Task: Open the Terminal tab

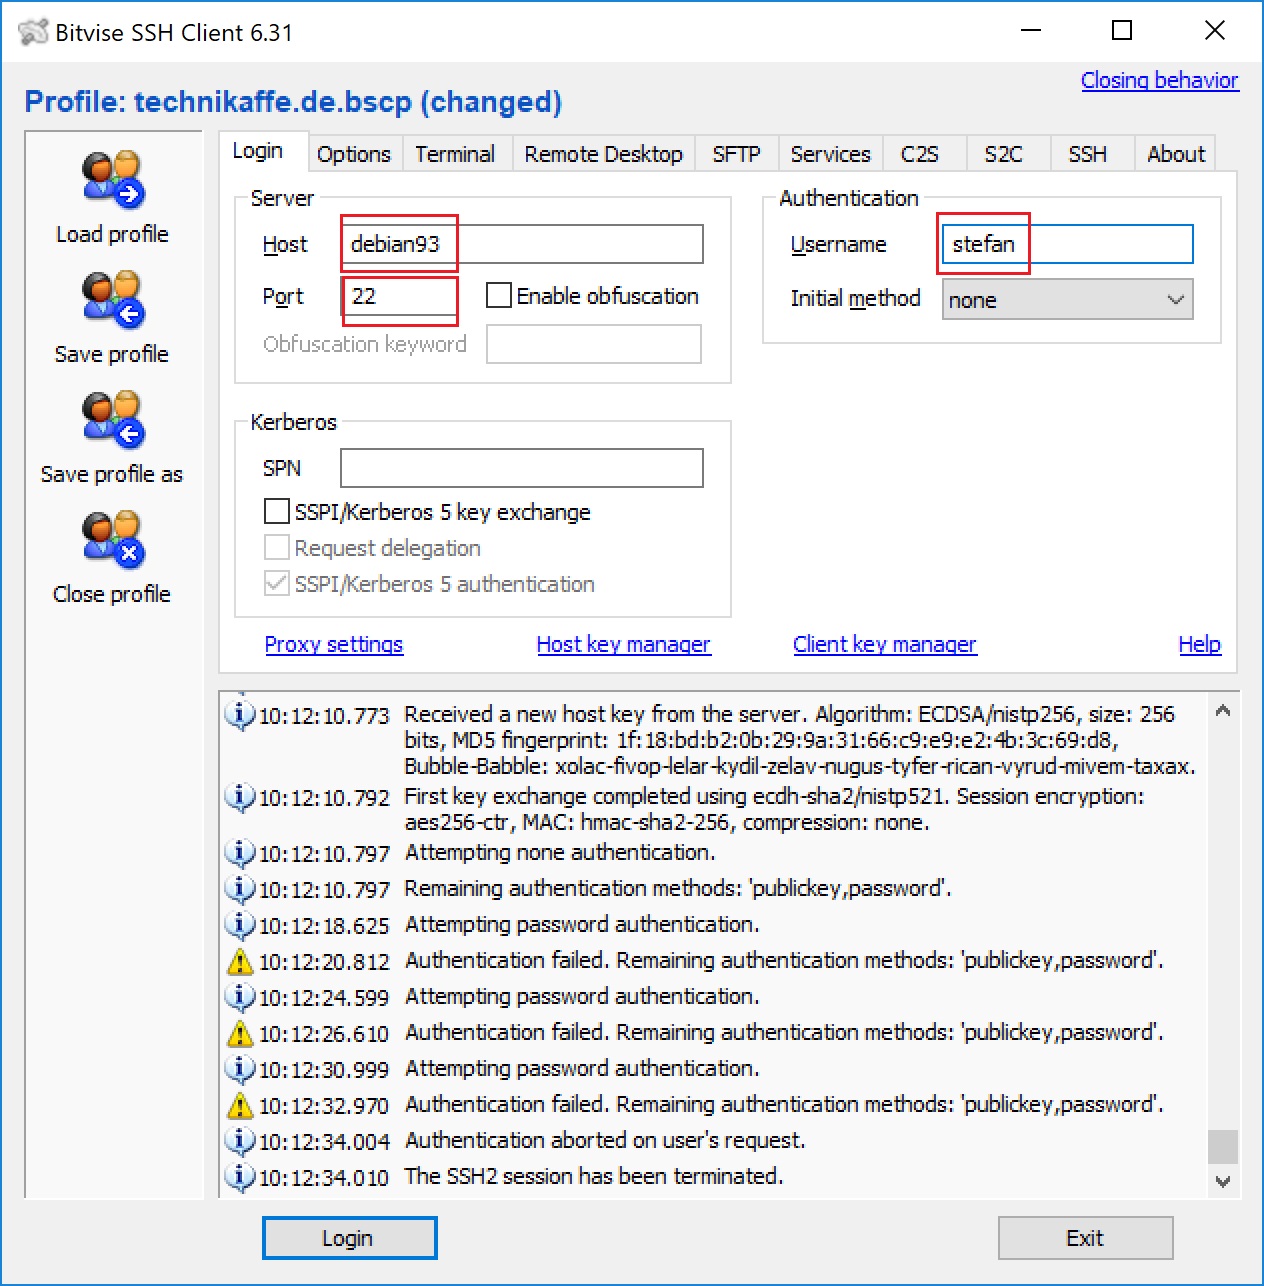Action: click(x=455, y=154)
